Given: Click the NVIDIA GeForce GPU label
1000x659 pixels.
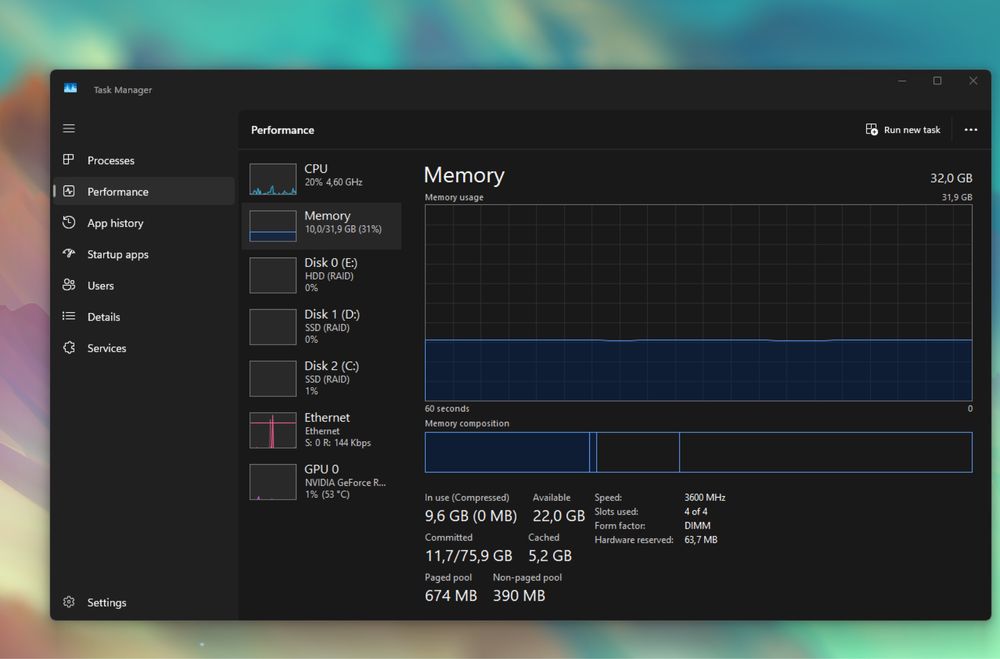Looking at the screenshot, I should click(x=345, y=482).
